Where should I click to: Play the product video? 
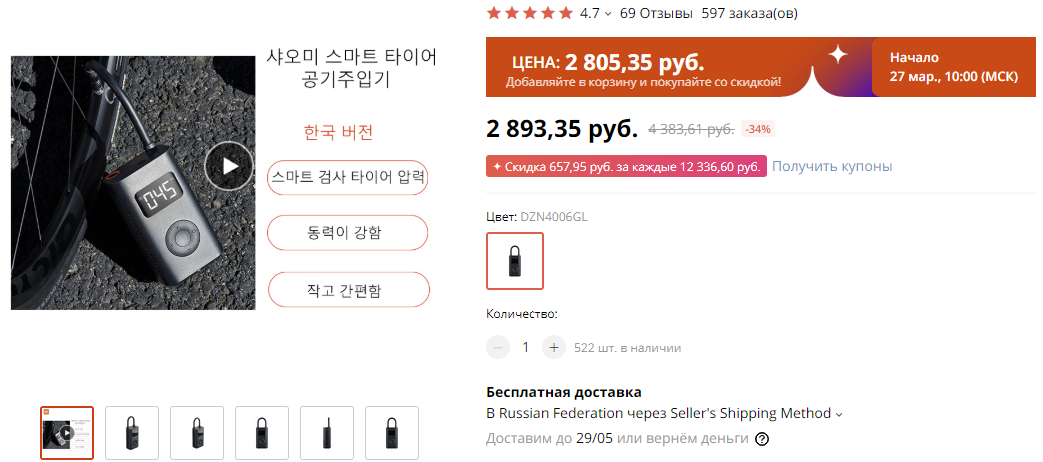pos(229,167)
